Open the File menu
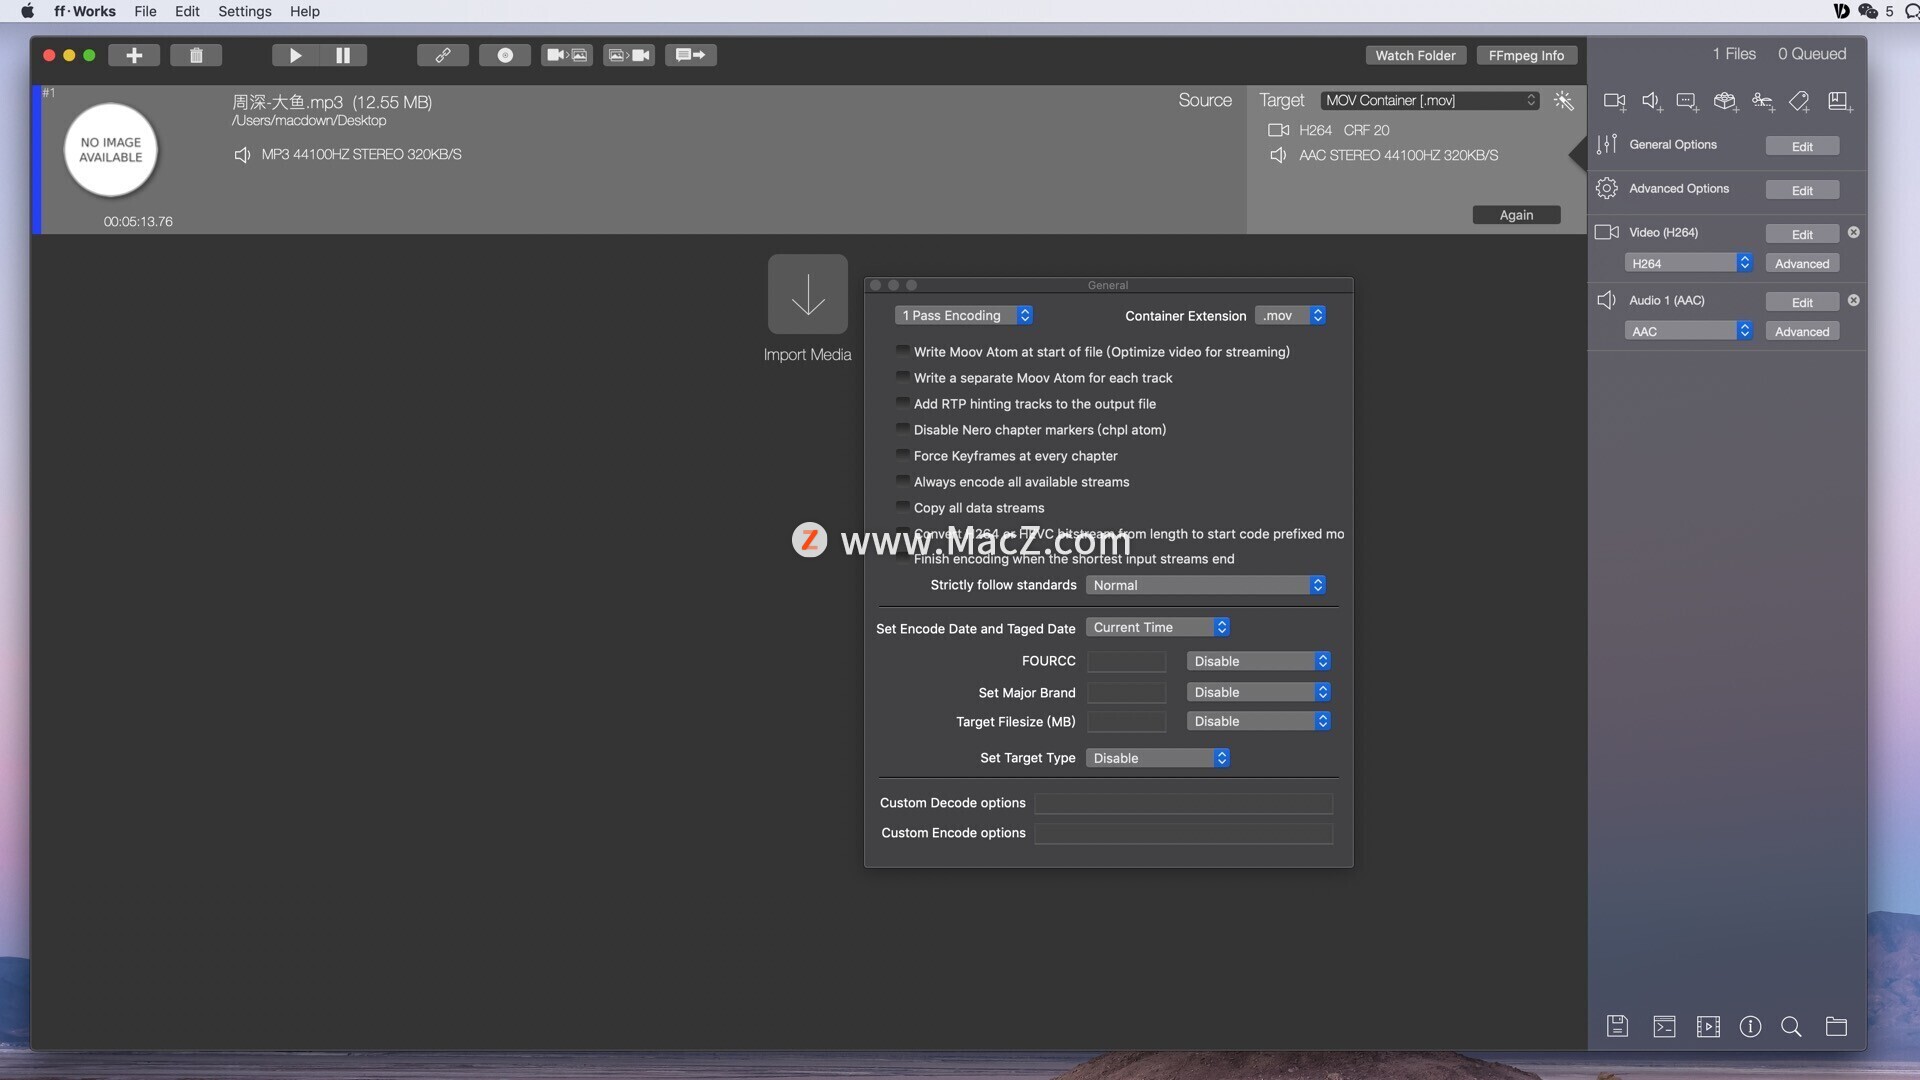The width and height of the screenshot is (1920, 1080). pos(145,11)
